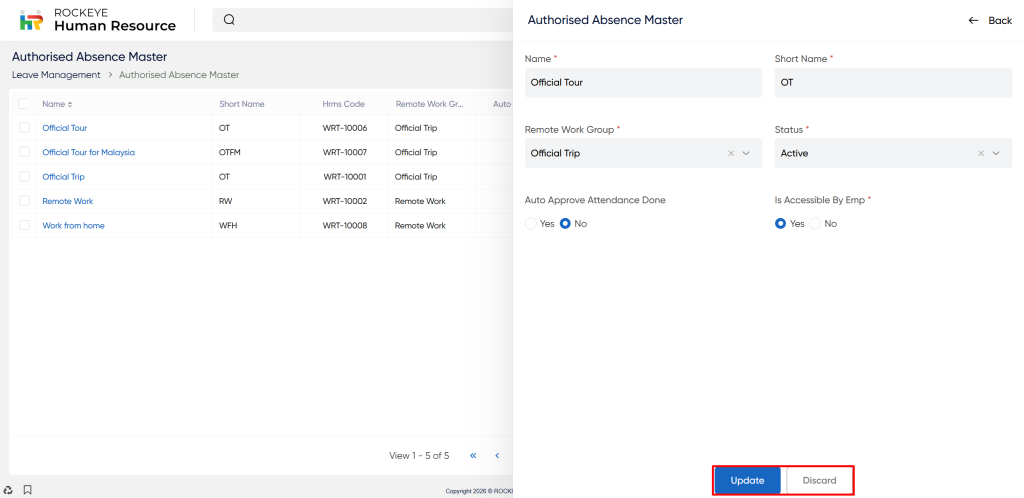Click the bookmark icon in footer
Screen dimensions: 1024x498
pyautogui.click(x=27, y=490)
